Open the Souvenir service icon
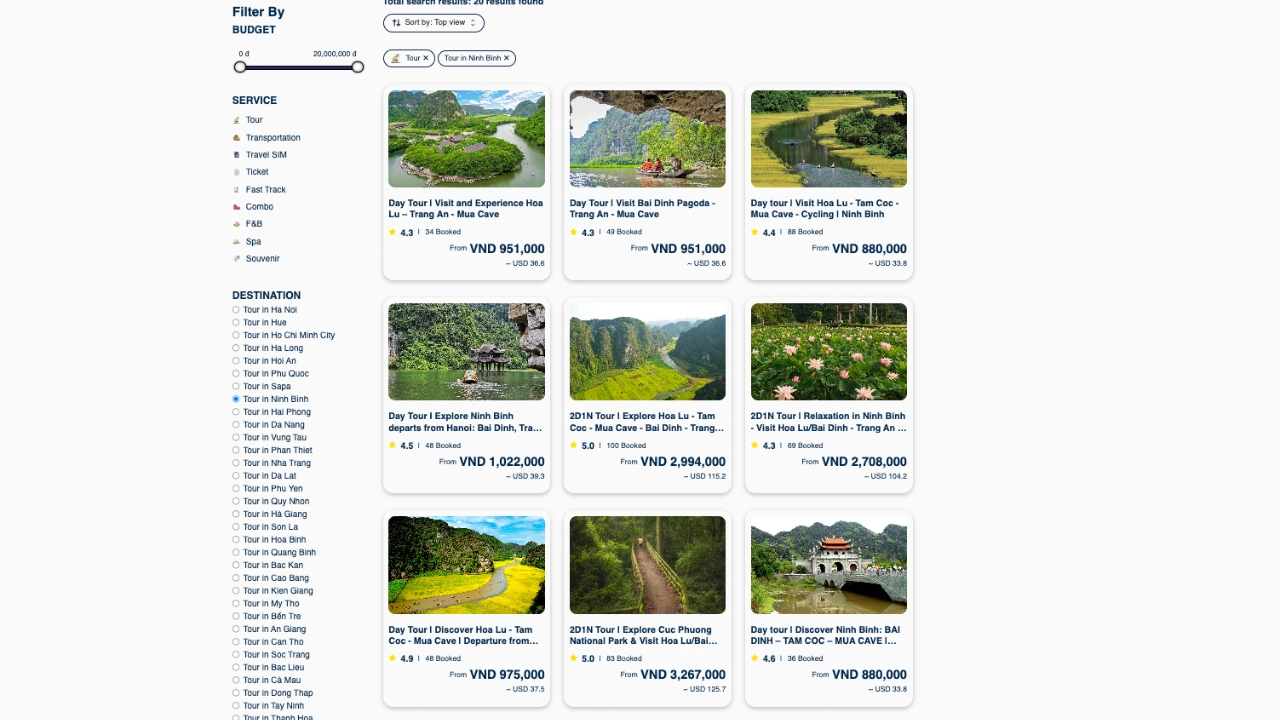The image size is (1280, 720). [x=238, y=258]
